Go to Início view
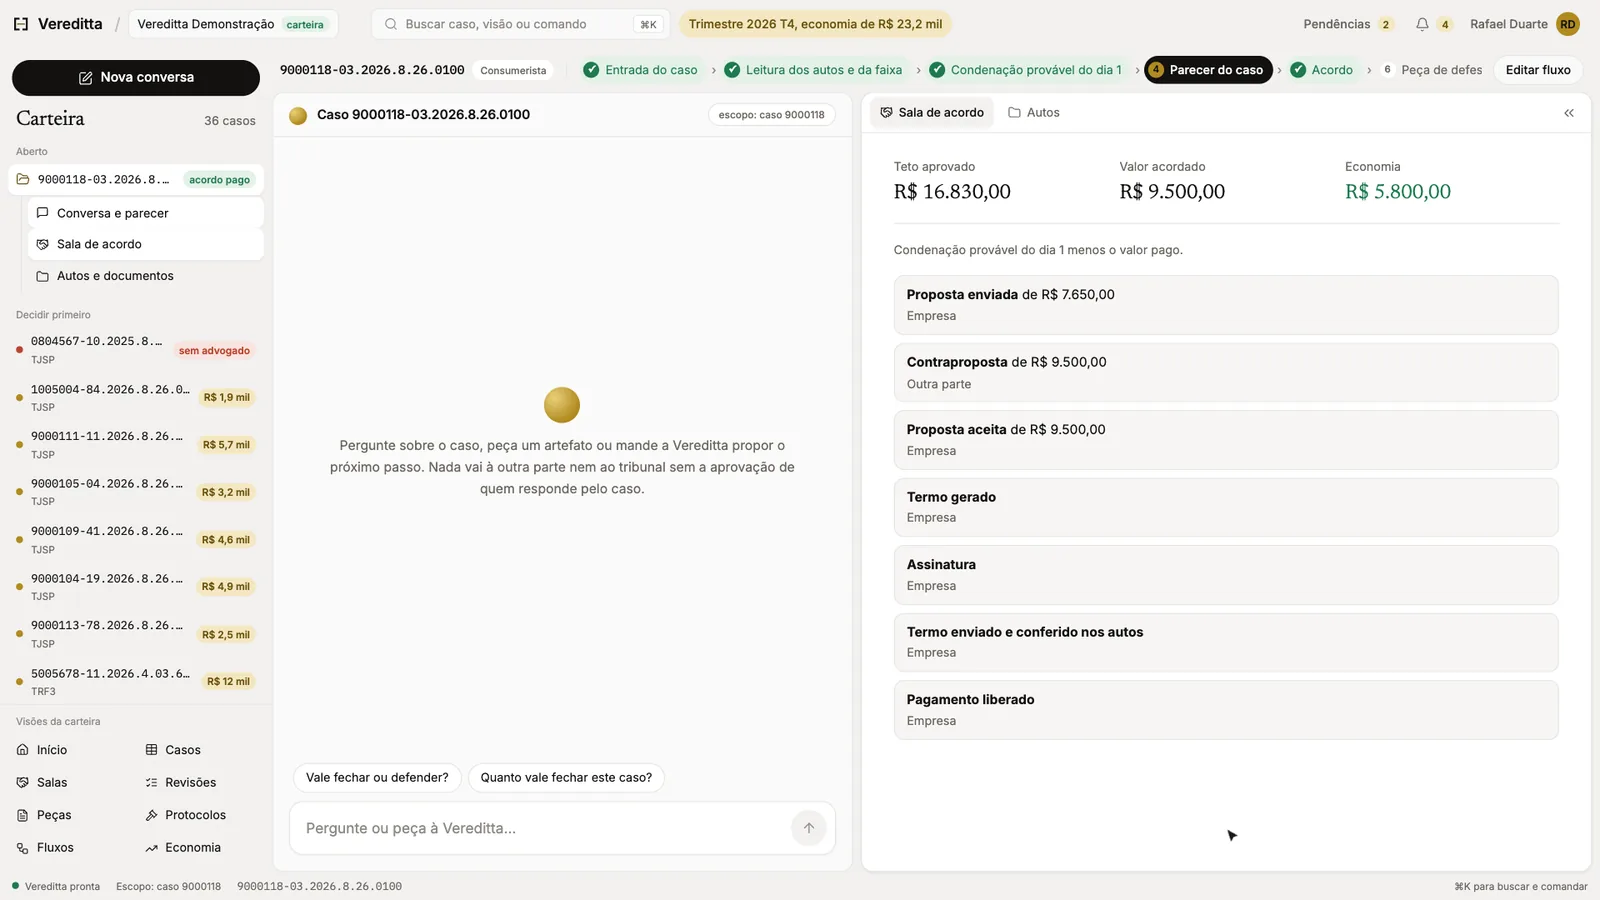This screenshot has height=900, width=1600. [42, 750]
